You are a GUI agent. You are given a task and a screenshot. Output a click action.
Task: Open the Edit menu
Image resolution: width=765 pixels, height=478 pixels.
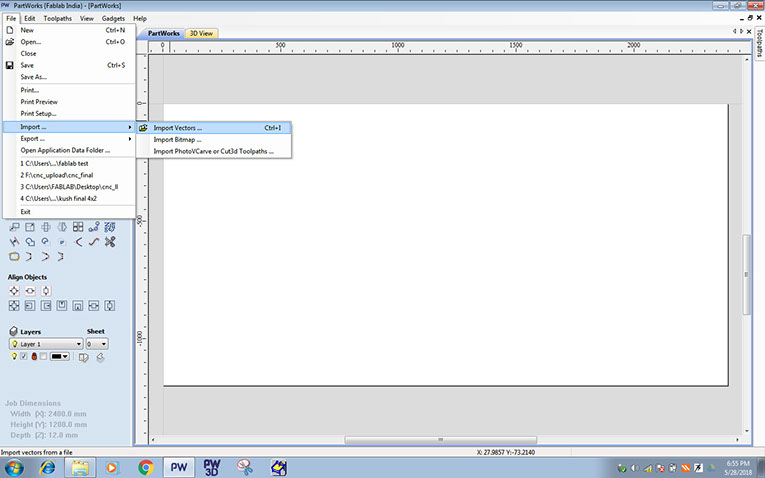click(30, 18)
